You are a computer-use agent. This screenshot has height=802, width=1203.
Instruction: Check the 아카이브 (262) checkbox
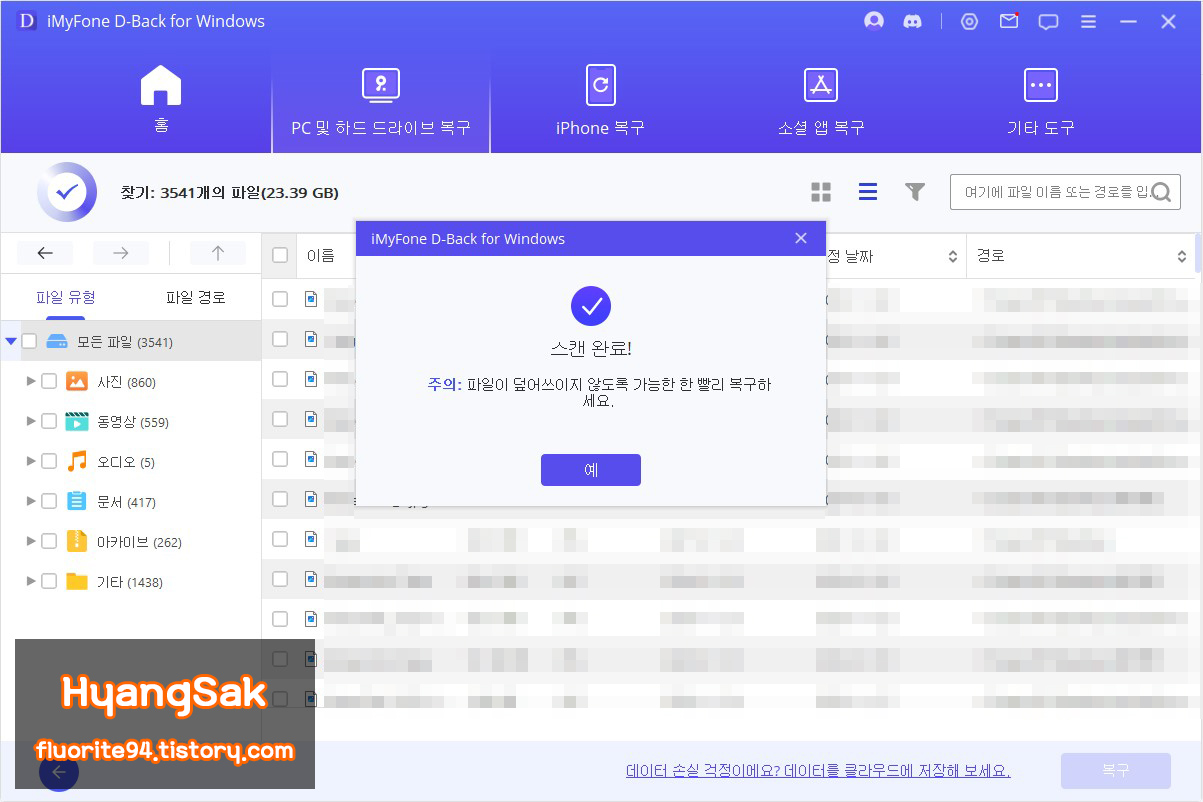[49, 541]
